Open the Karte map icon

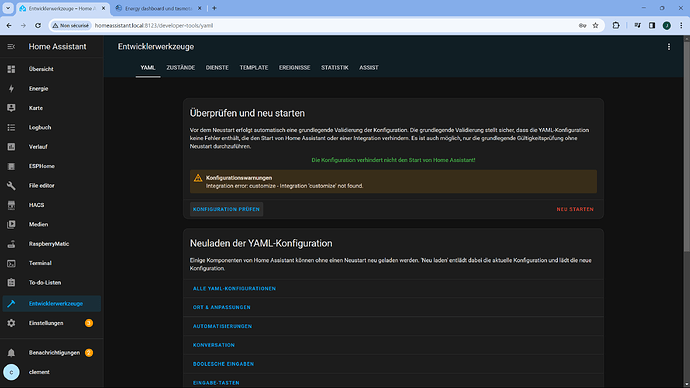[x=11, y=108]
